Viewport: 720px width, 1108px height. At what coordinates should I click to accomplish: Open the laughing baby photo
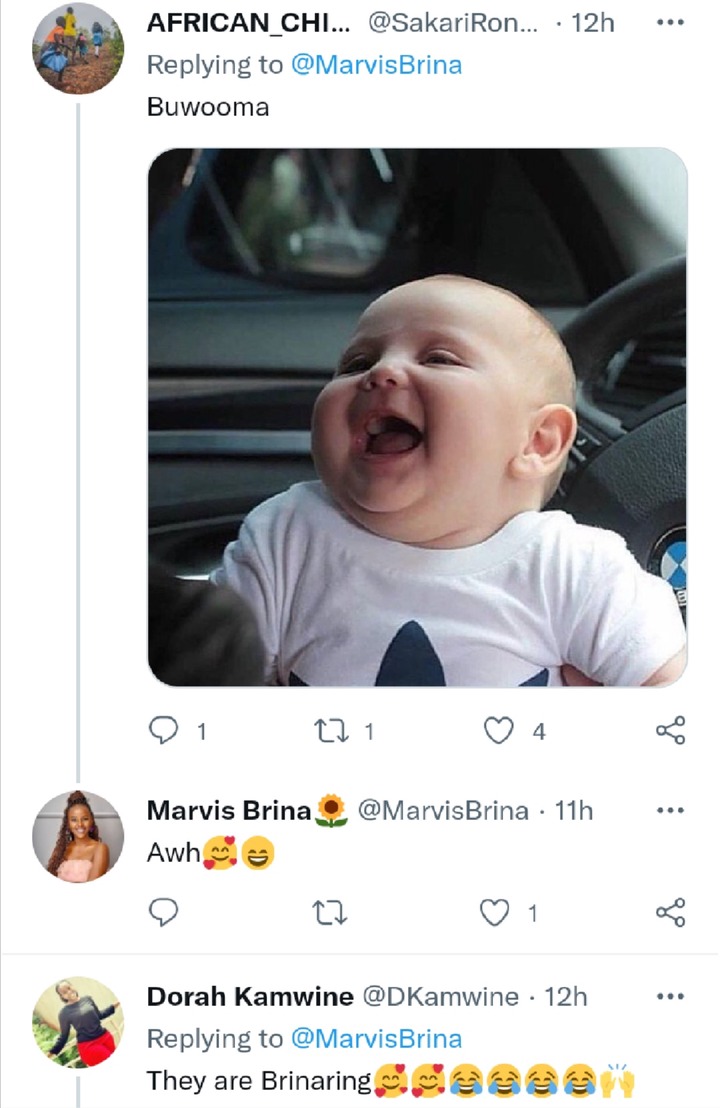tap(417, 417)
